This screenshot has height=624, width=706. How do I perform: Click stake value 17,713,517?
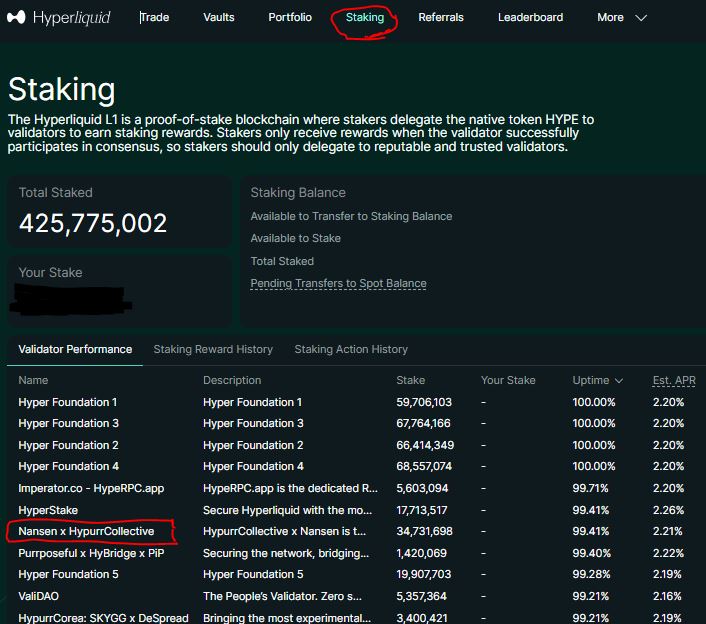pyautogui.click(x=422, y=510)
